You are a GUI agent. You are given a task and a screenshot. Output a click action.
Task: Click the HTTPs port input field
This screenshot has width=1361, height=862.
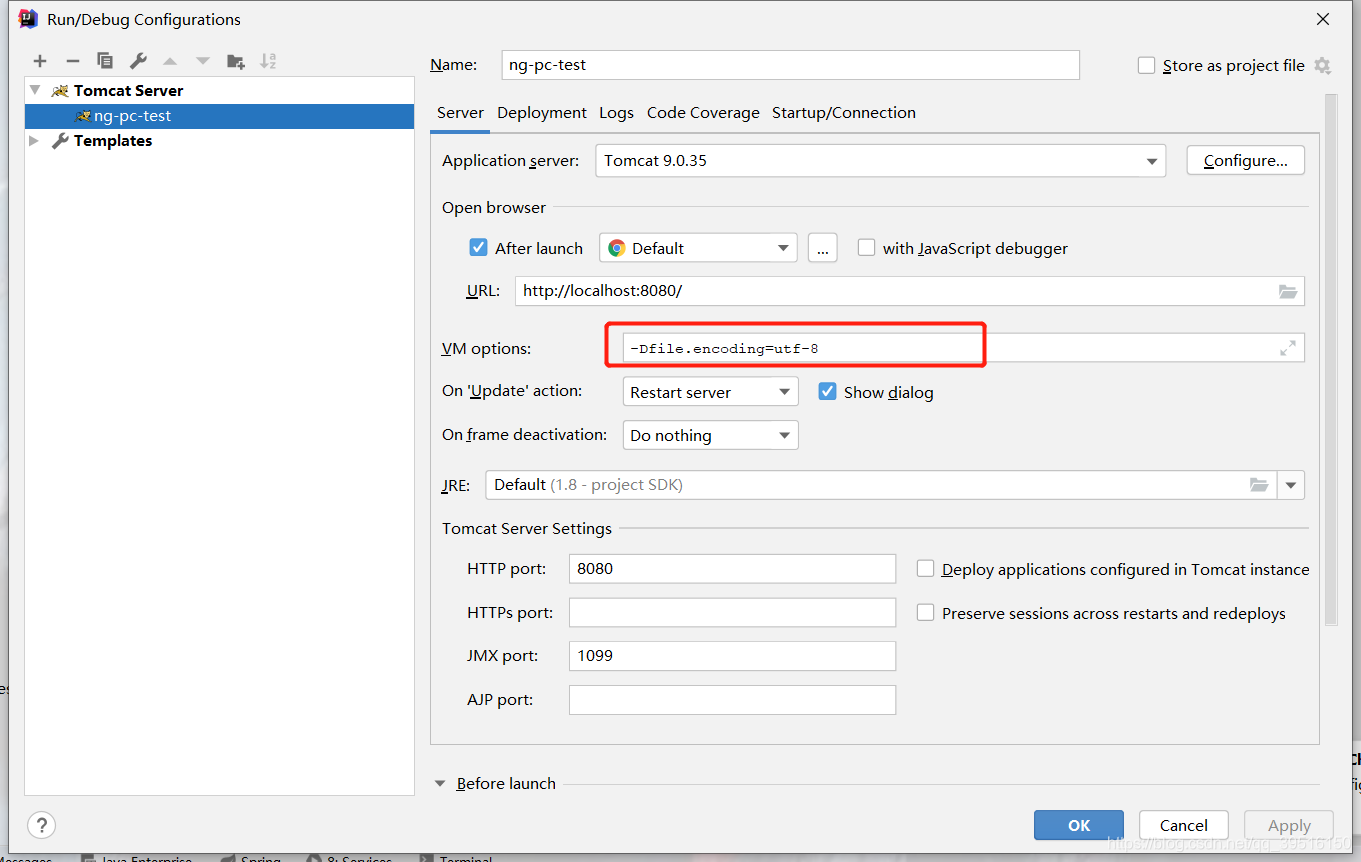[x=732, y=613]
